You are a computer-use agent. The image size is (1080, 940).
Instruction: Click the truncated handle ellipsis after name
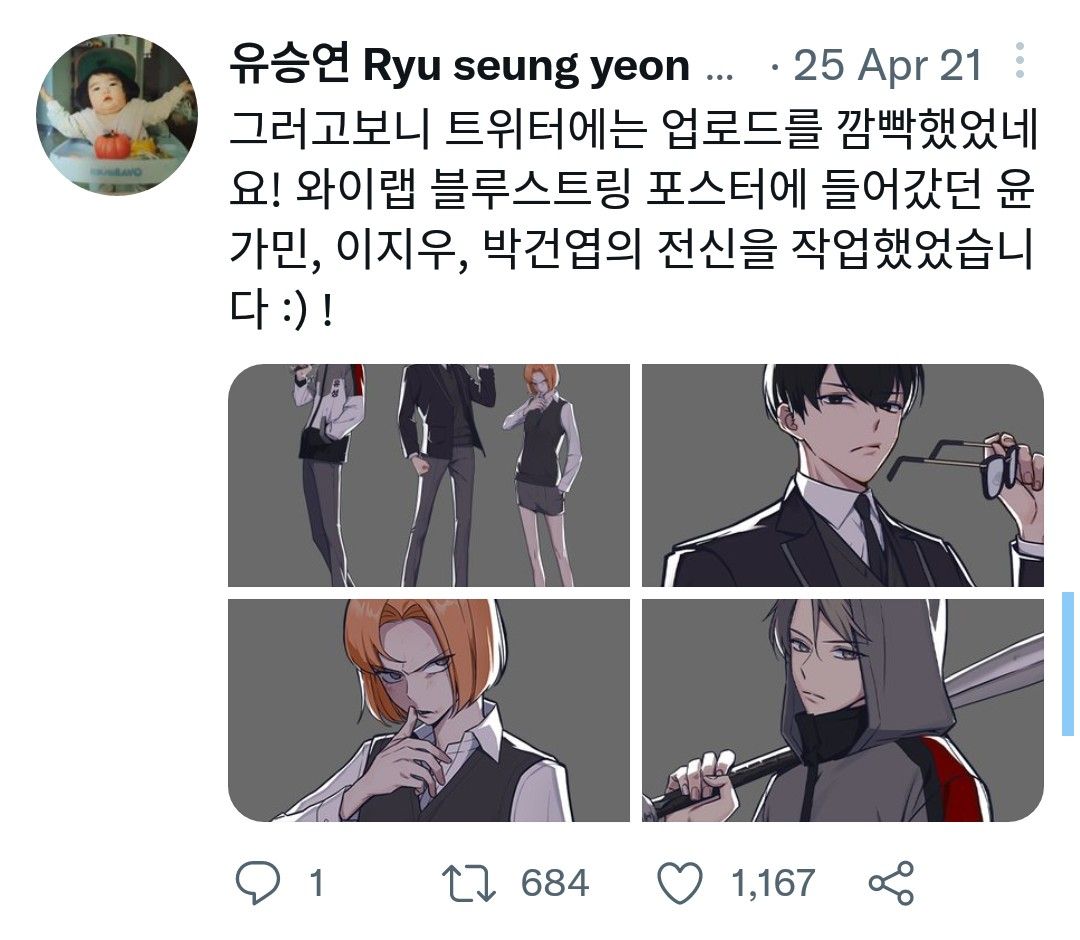(720, 74)
